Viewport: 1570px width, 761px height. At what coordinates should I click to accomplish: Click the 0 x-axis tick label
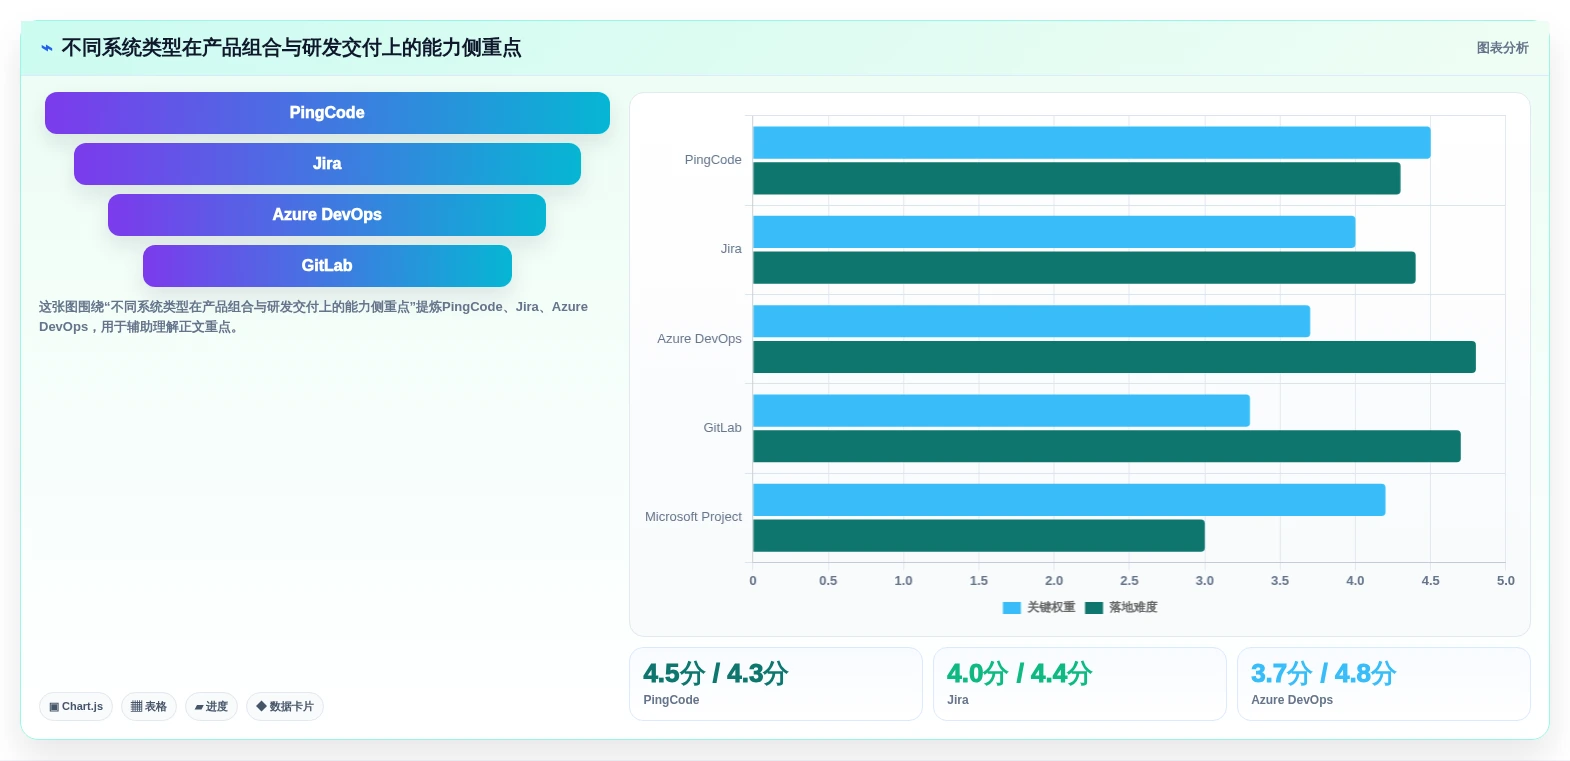point(753,581)
